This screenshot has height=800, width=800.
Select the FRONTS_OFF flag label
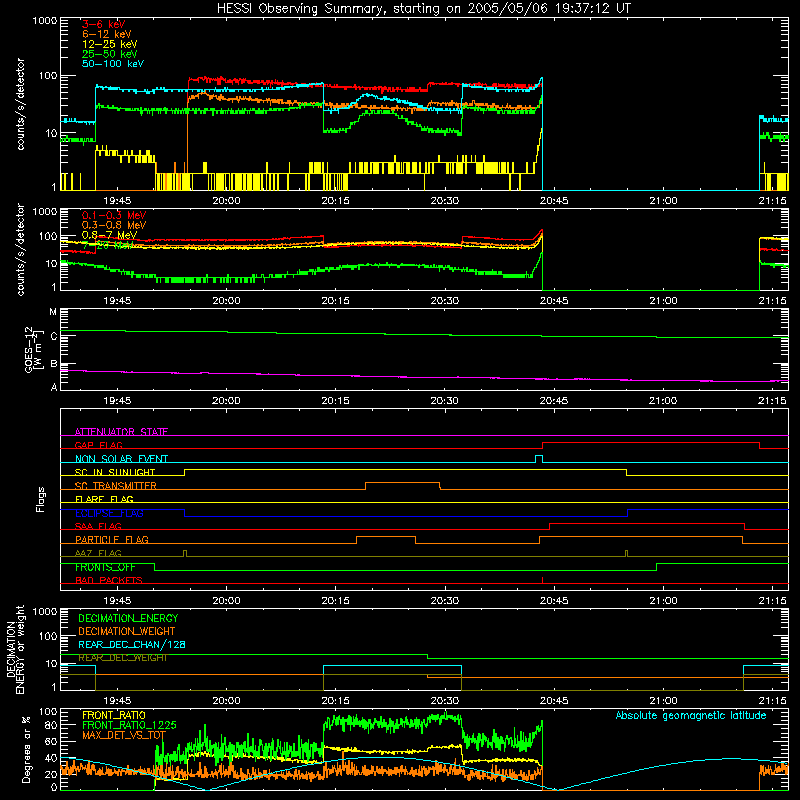click(105, 567)
